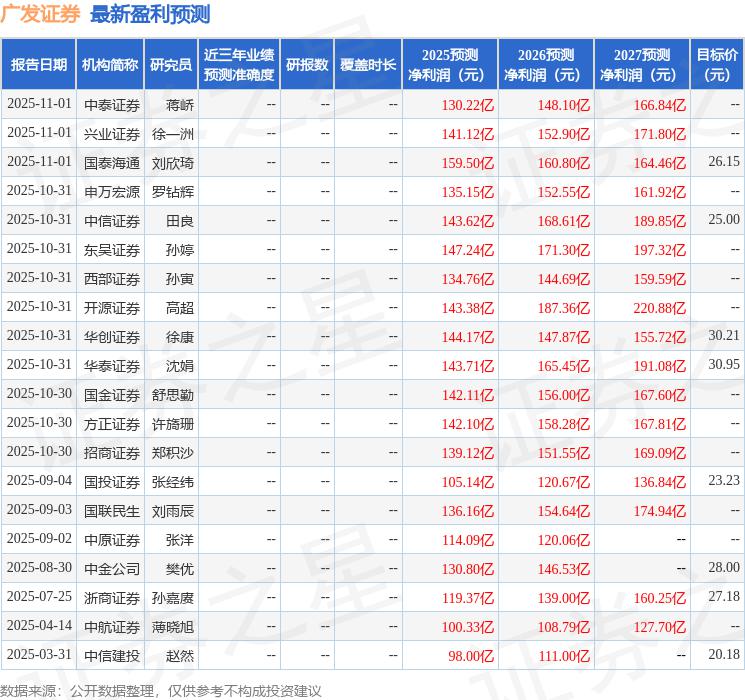Click the 187.36亿 profit value
The image size is (745, 700).
click(564, 308)
